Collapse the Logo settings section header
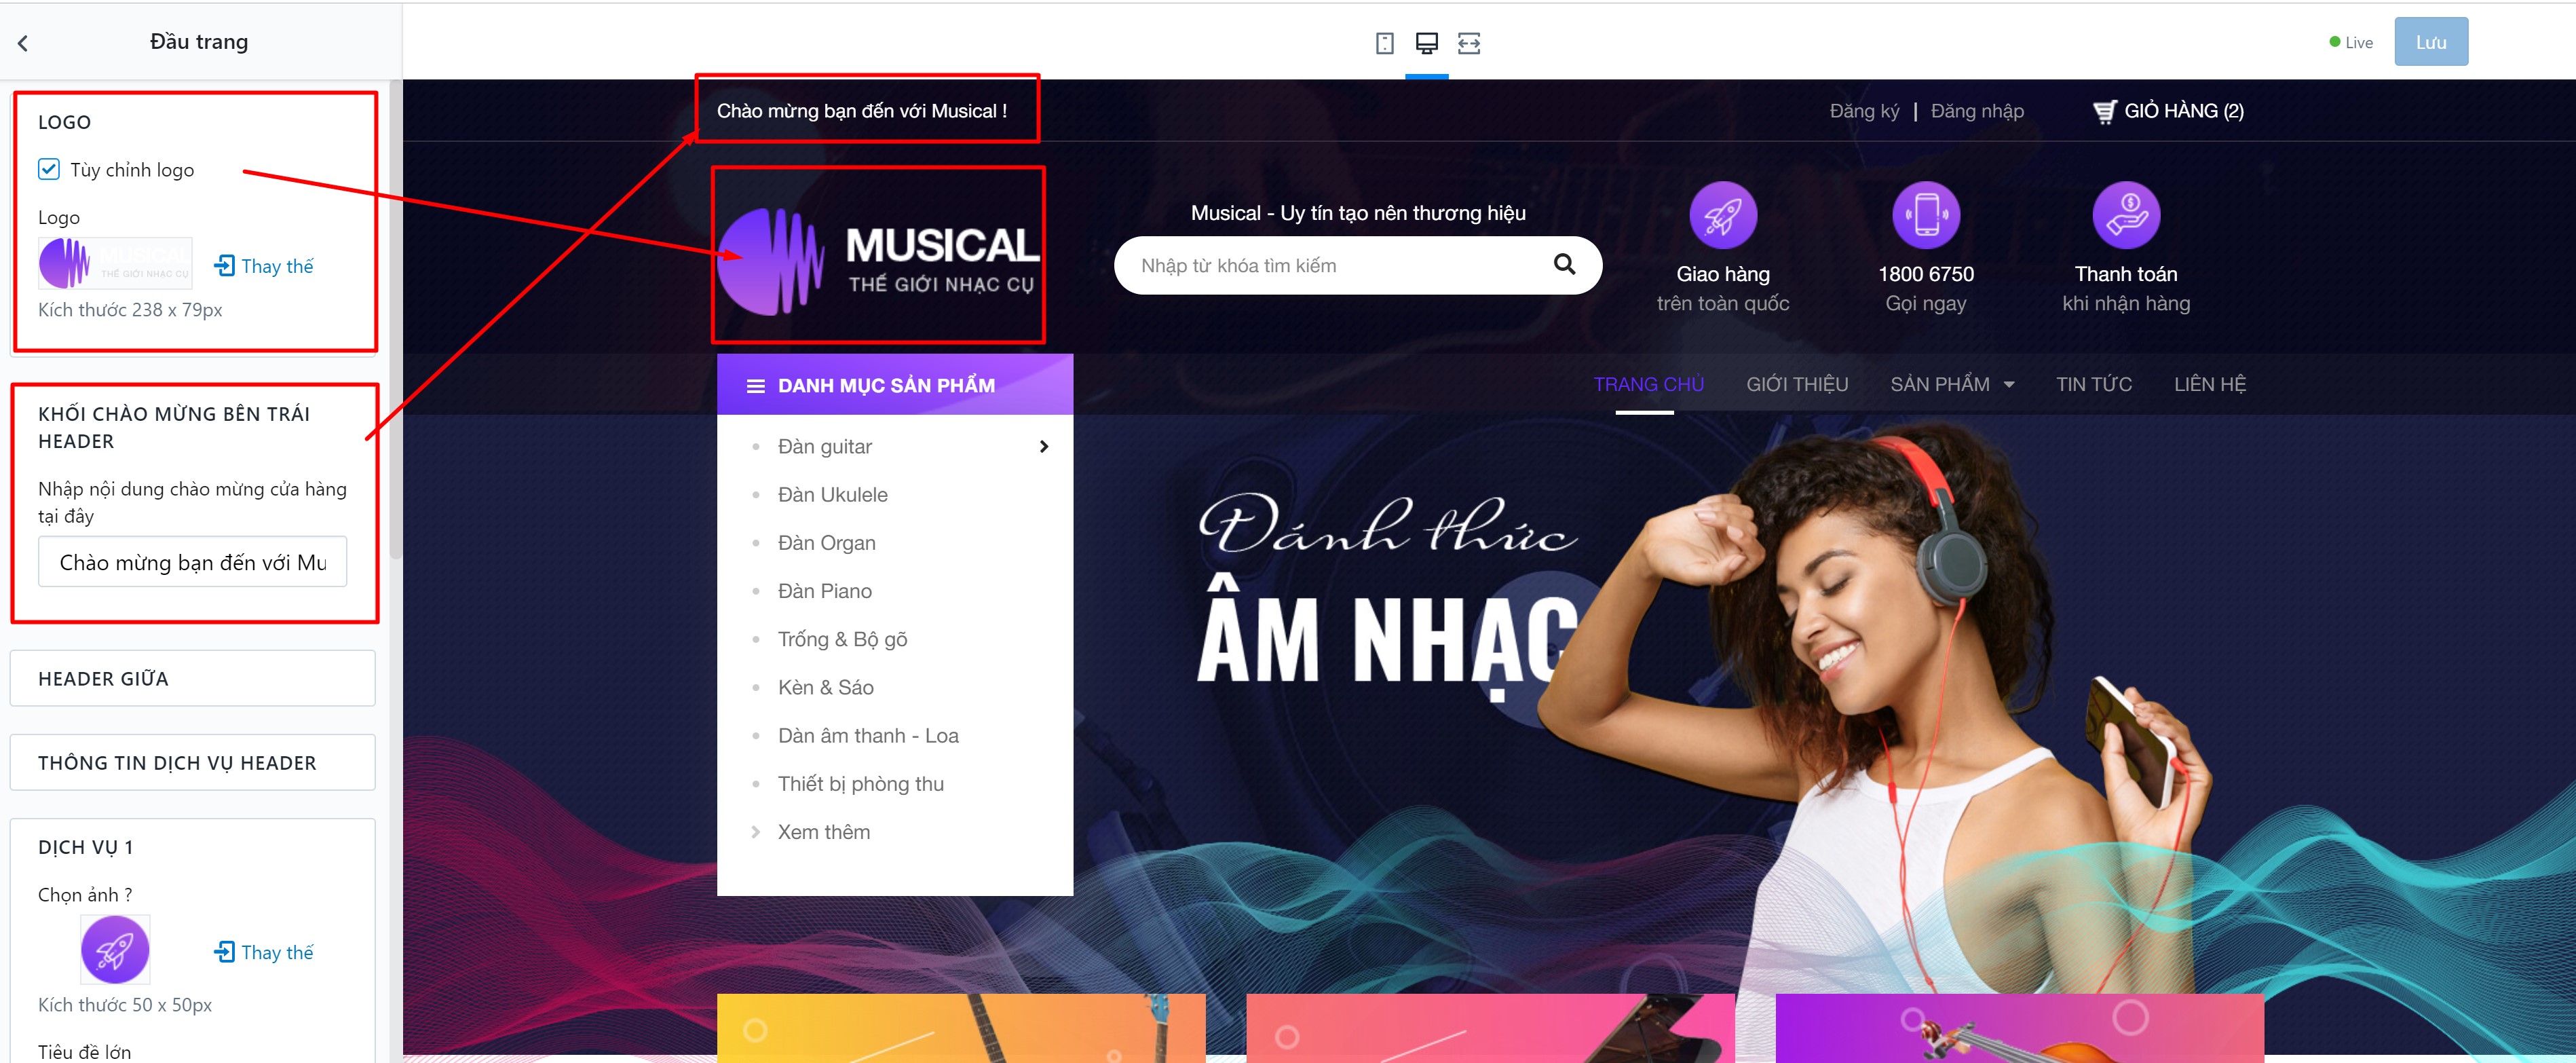 pyautogui.click(x=65, y=122)
